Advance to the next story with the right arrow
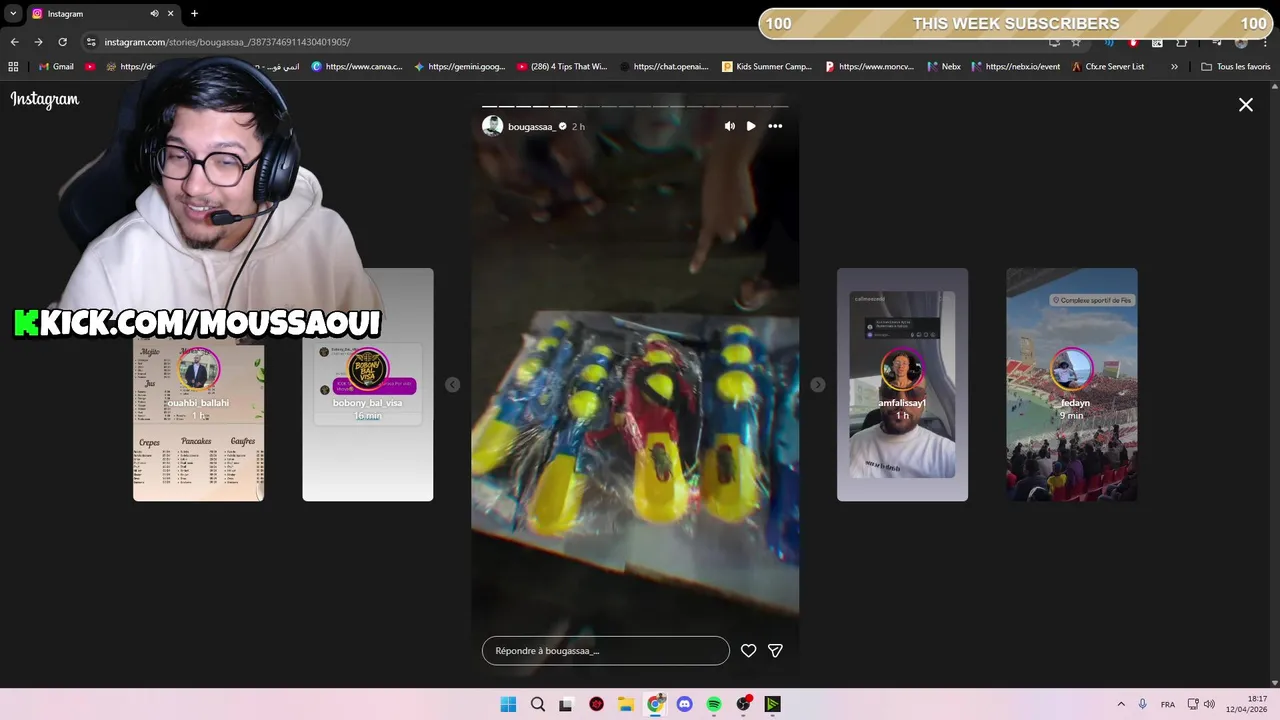The image size is (1280, 720). (x=818, y=385)
